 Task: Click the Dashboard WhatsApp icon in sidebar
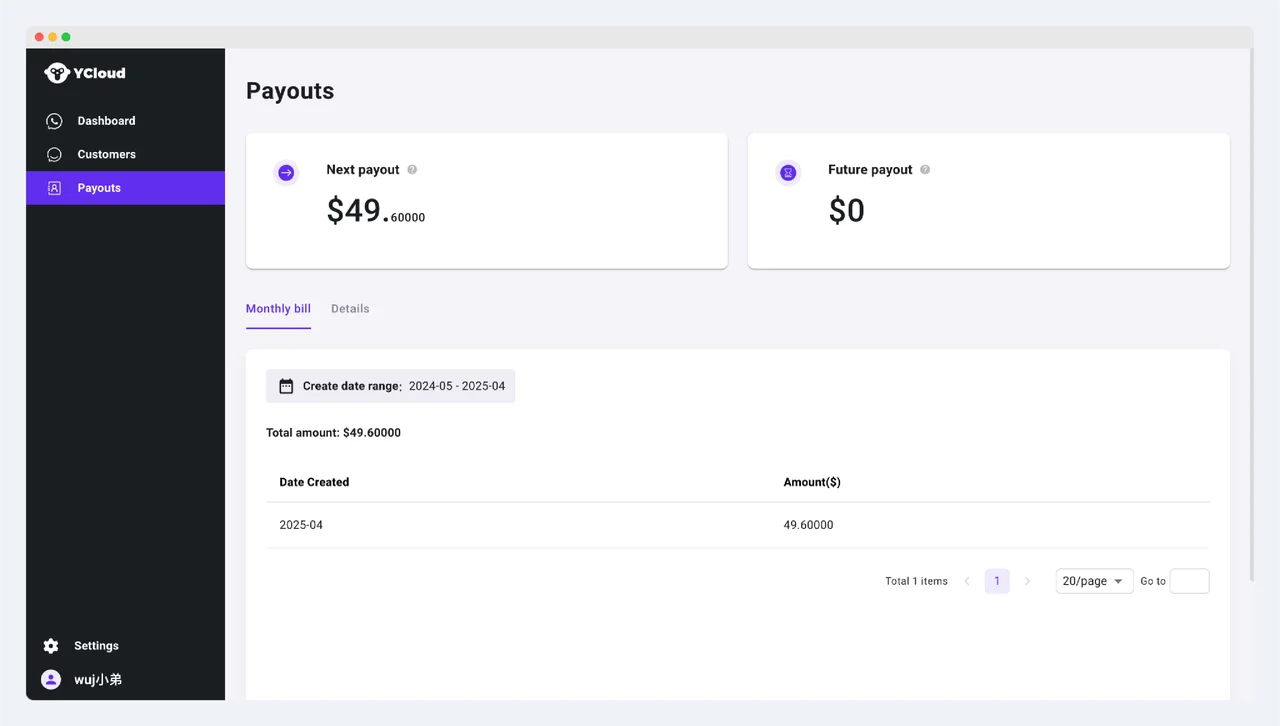click(54, 121)
